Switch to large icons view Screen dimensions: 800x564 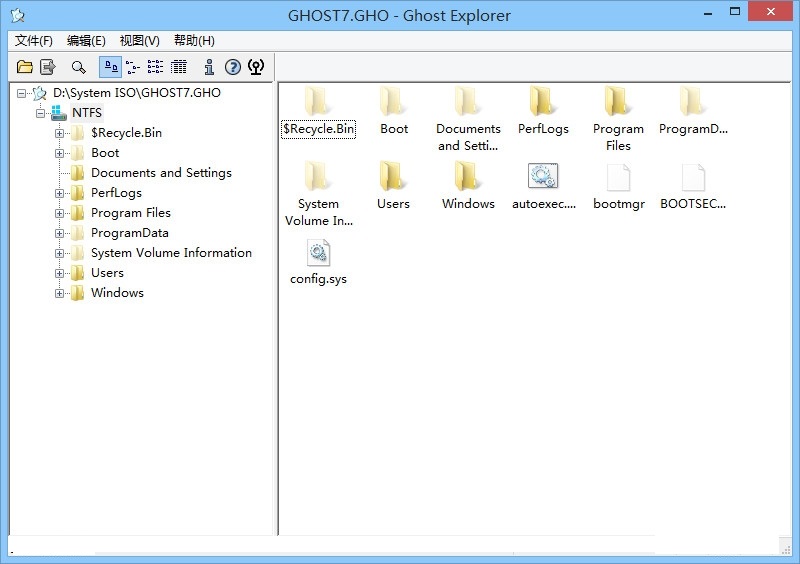coord(110,67)
